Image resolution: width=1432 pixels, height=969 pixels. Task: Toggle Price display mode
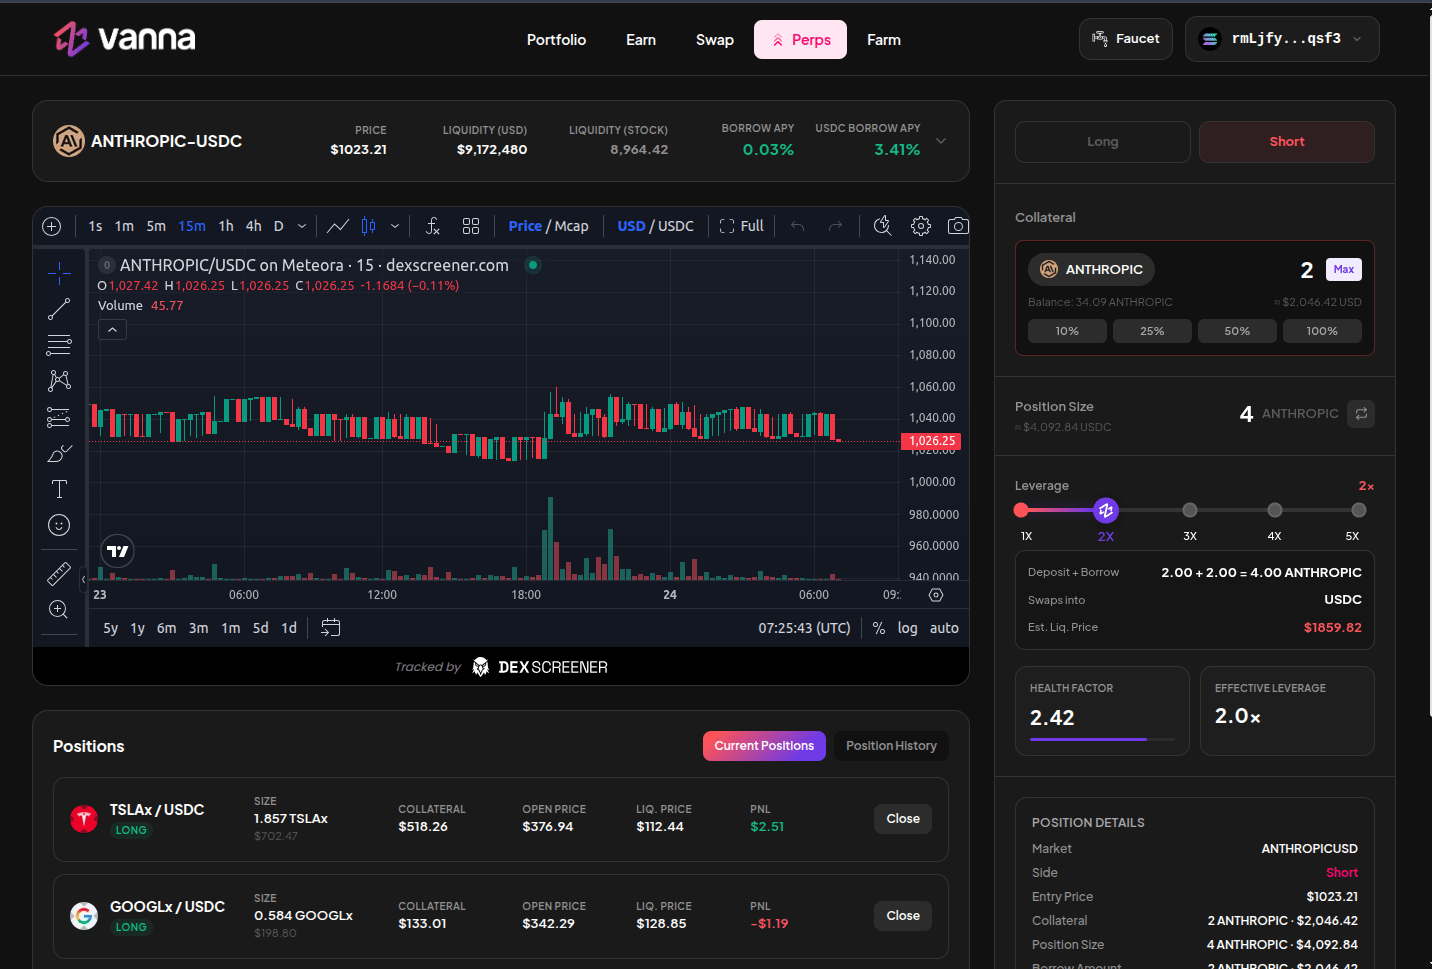coord(525,226)
